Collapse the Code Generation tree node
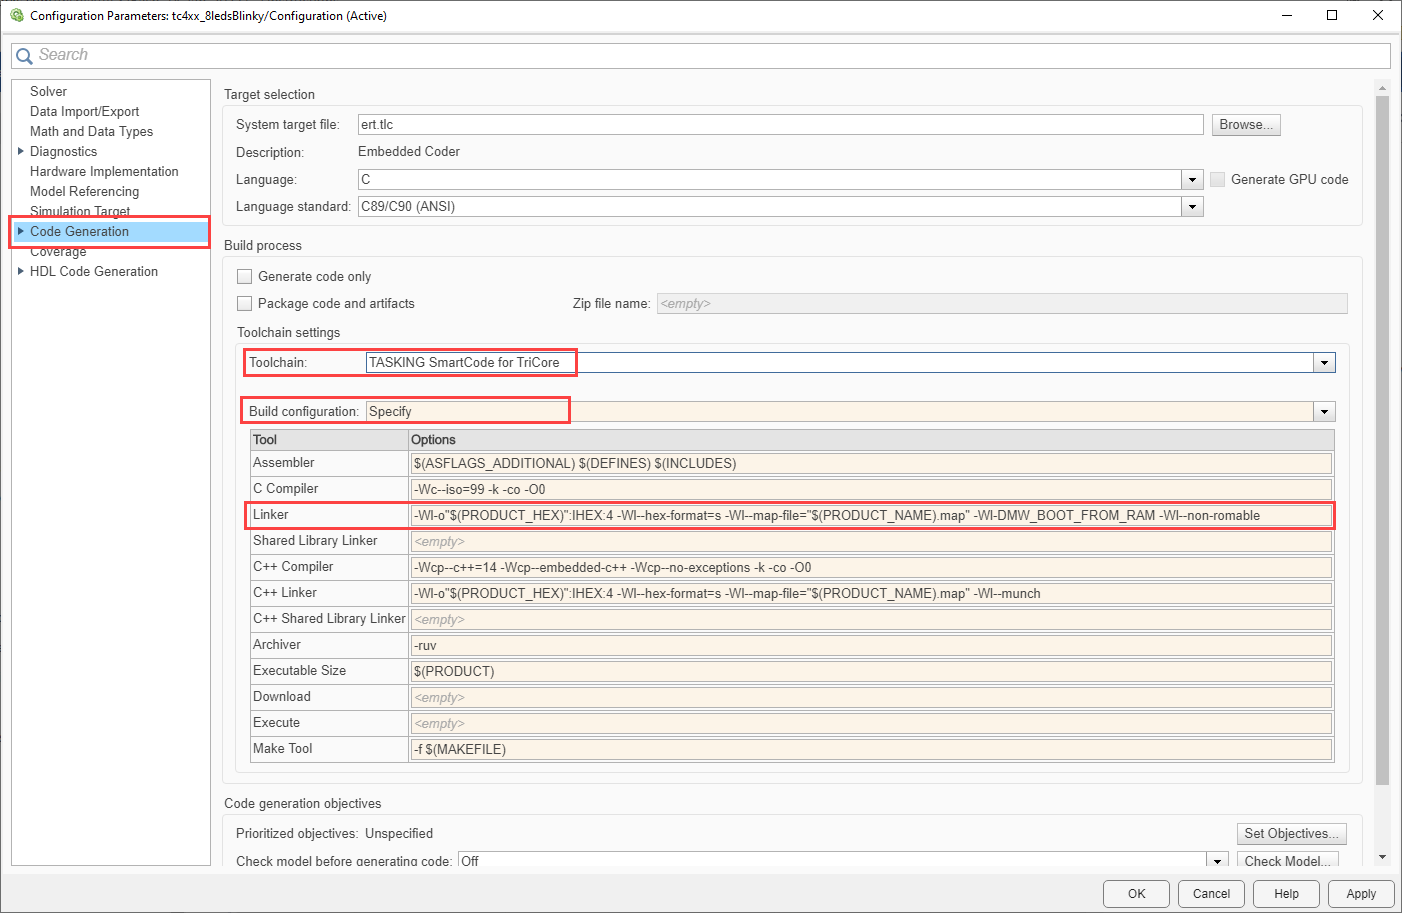Viewport: 1402px width, 913px height. (x=22, y=231)
